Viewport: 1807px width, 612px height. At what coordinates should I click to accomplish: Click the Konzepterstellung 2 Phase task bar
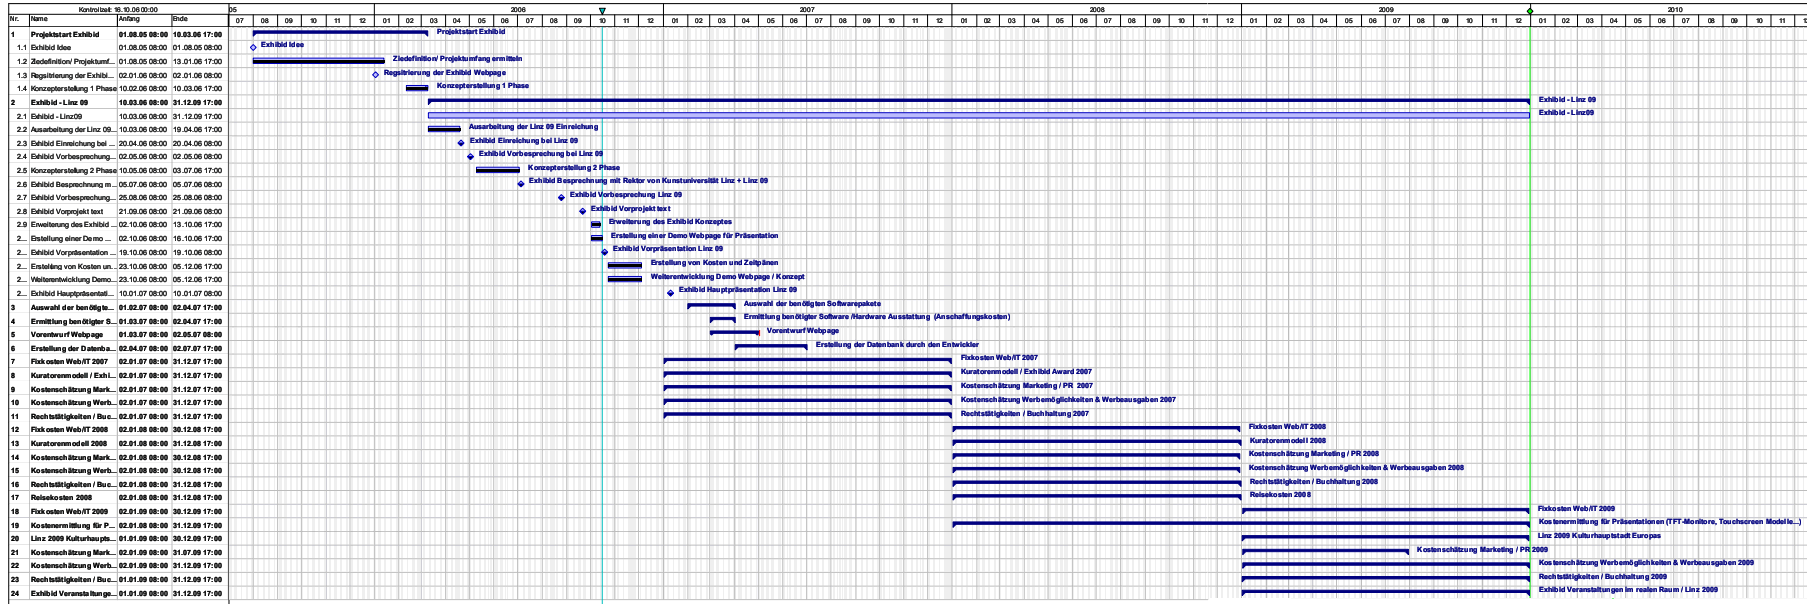[498, 170]
